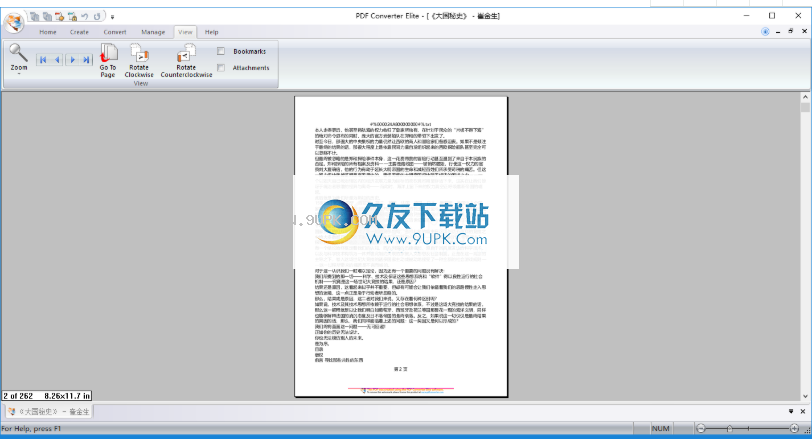This screenshot has height=445, width=812.
Task: Click the vertical scrollbar up arrow
Action: pos(805,97)
